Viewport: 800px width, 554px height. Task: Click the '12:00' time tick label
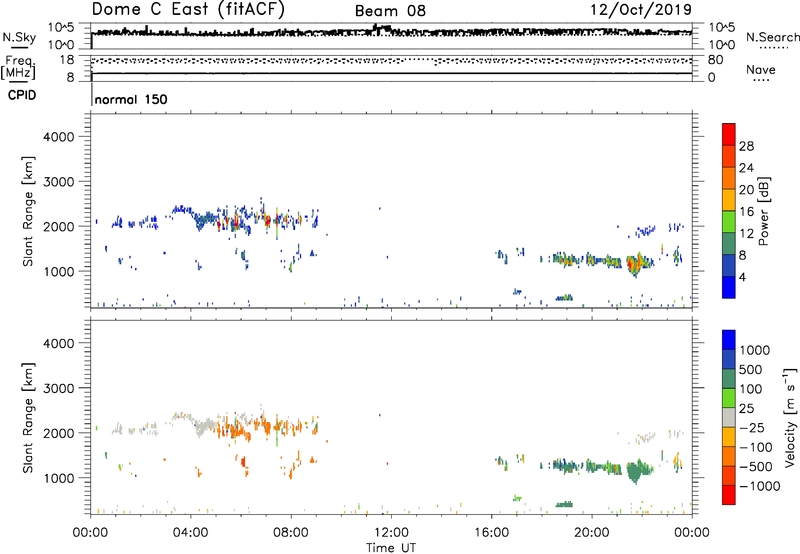(391, 533)
